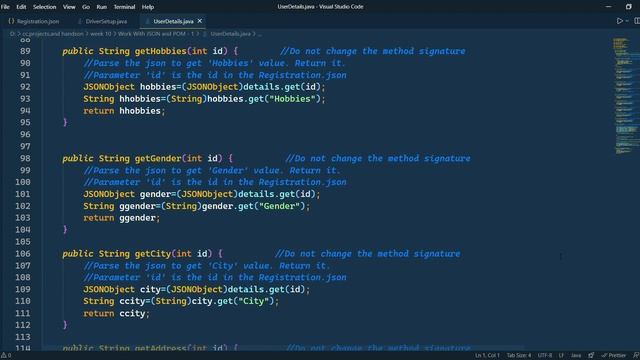Click the 'gender' variable declared on line 101

coord(155,194)
